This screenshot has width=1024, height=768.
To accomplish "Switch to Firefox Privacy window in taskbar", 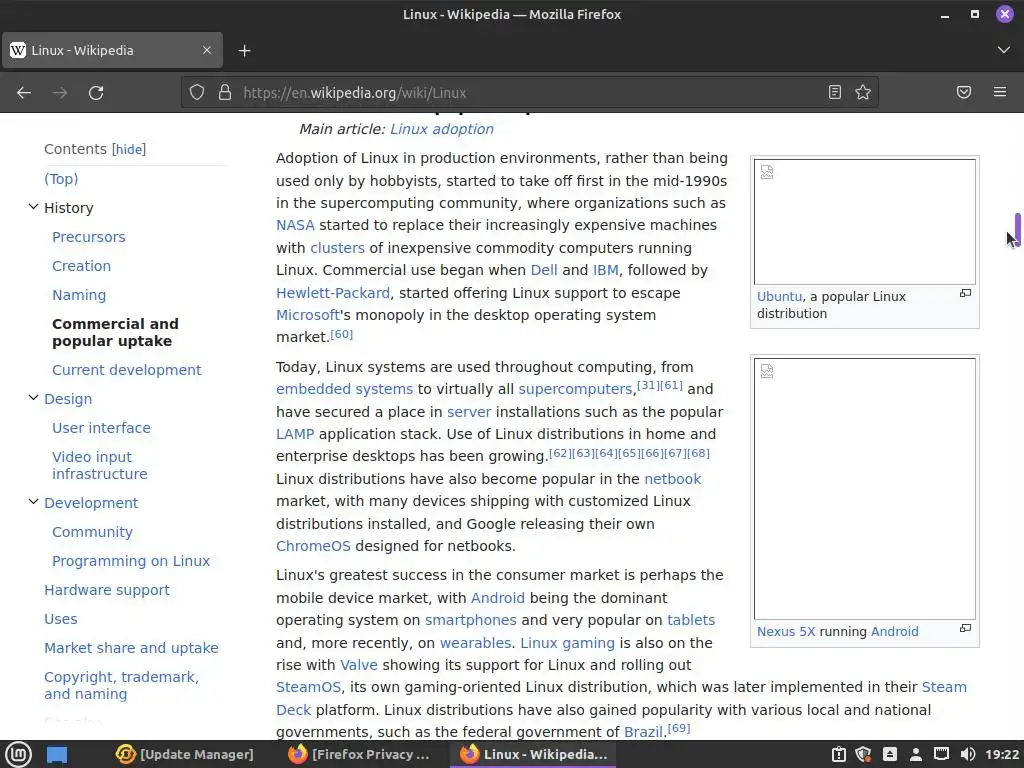I will [x=359, y=754].
